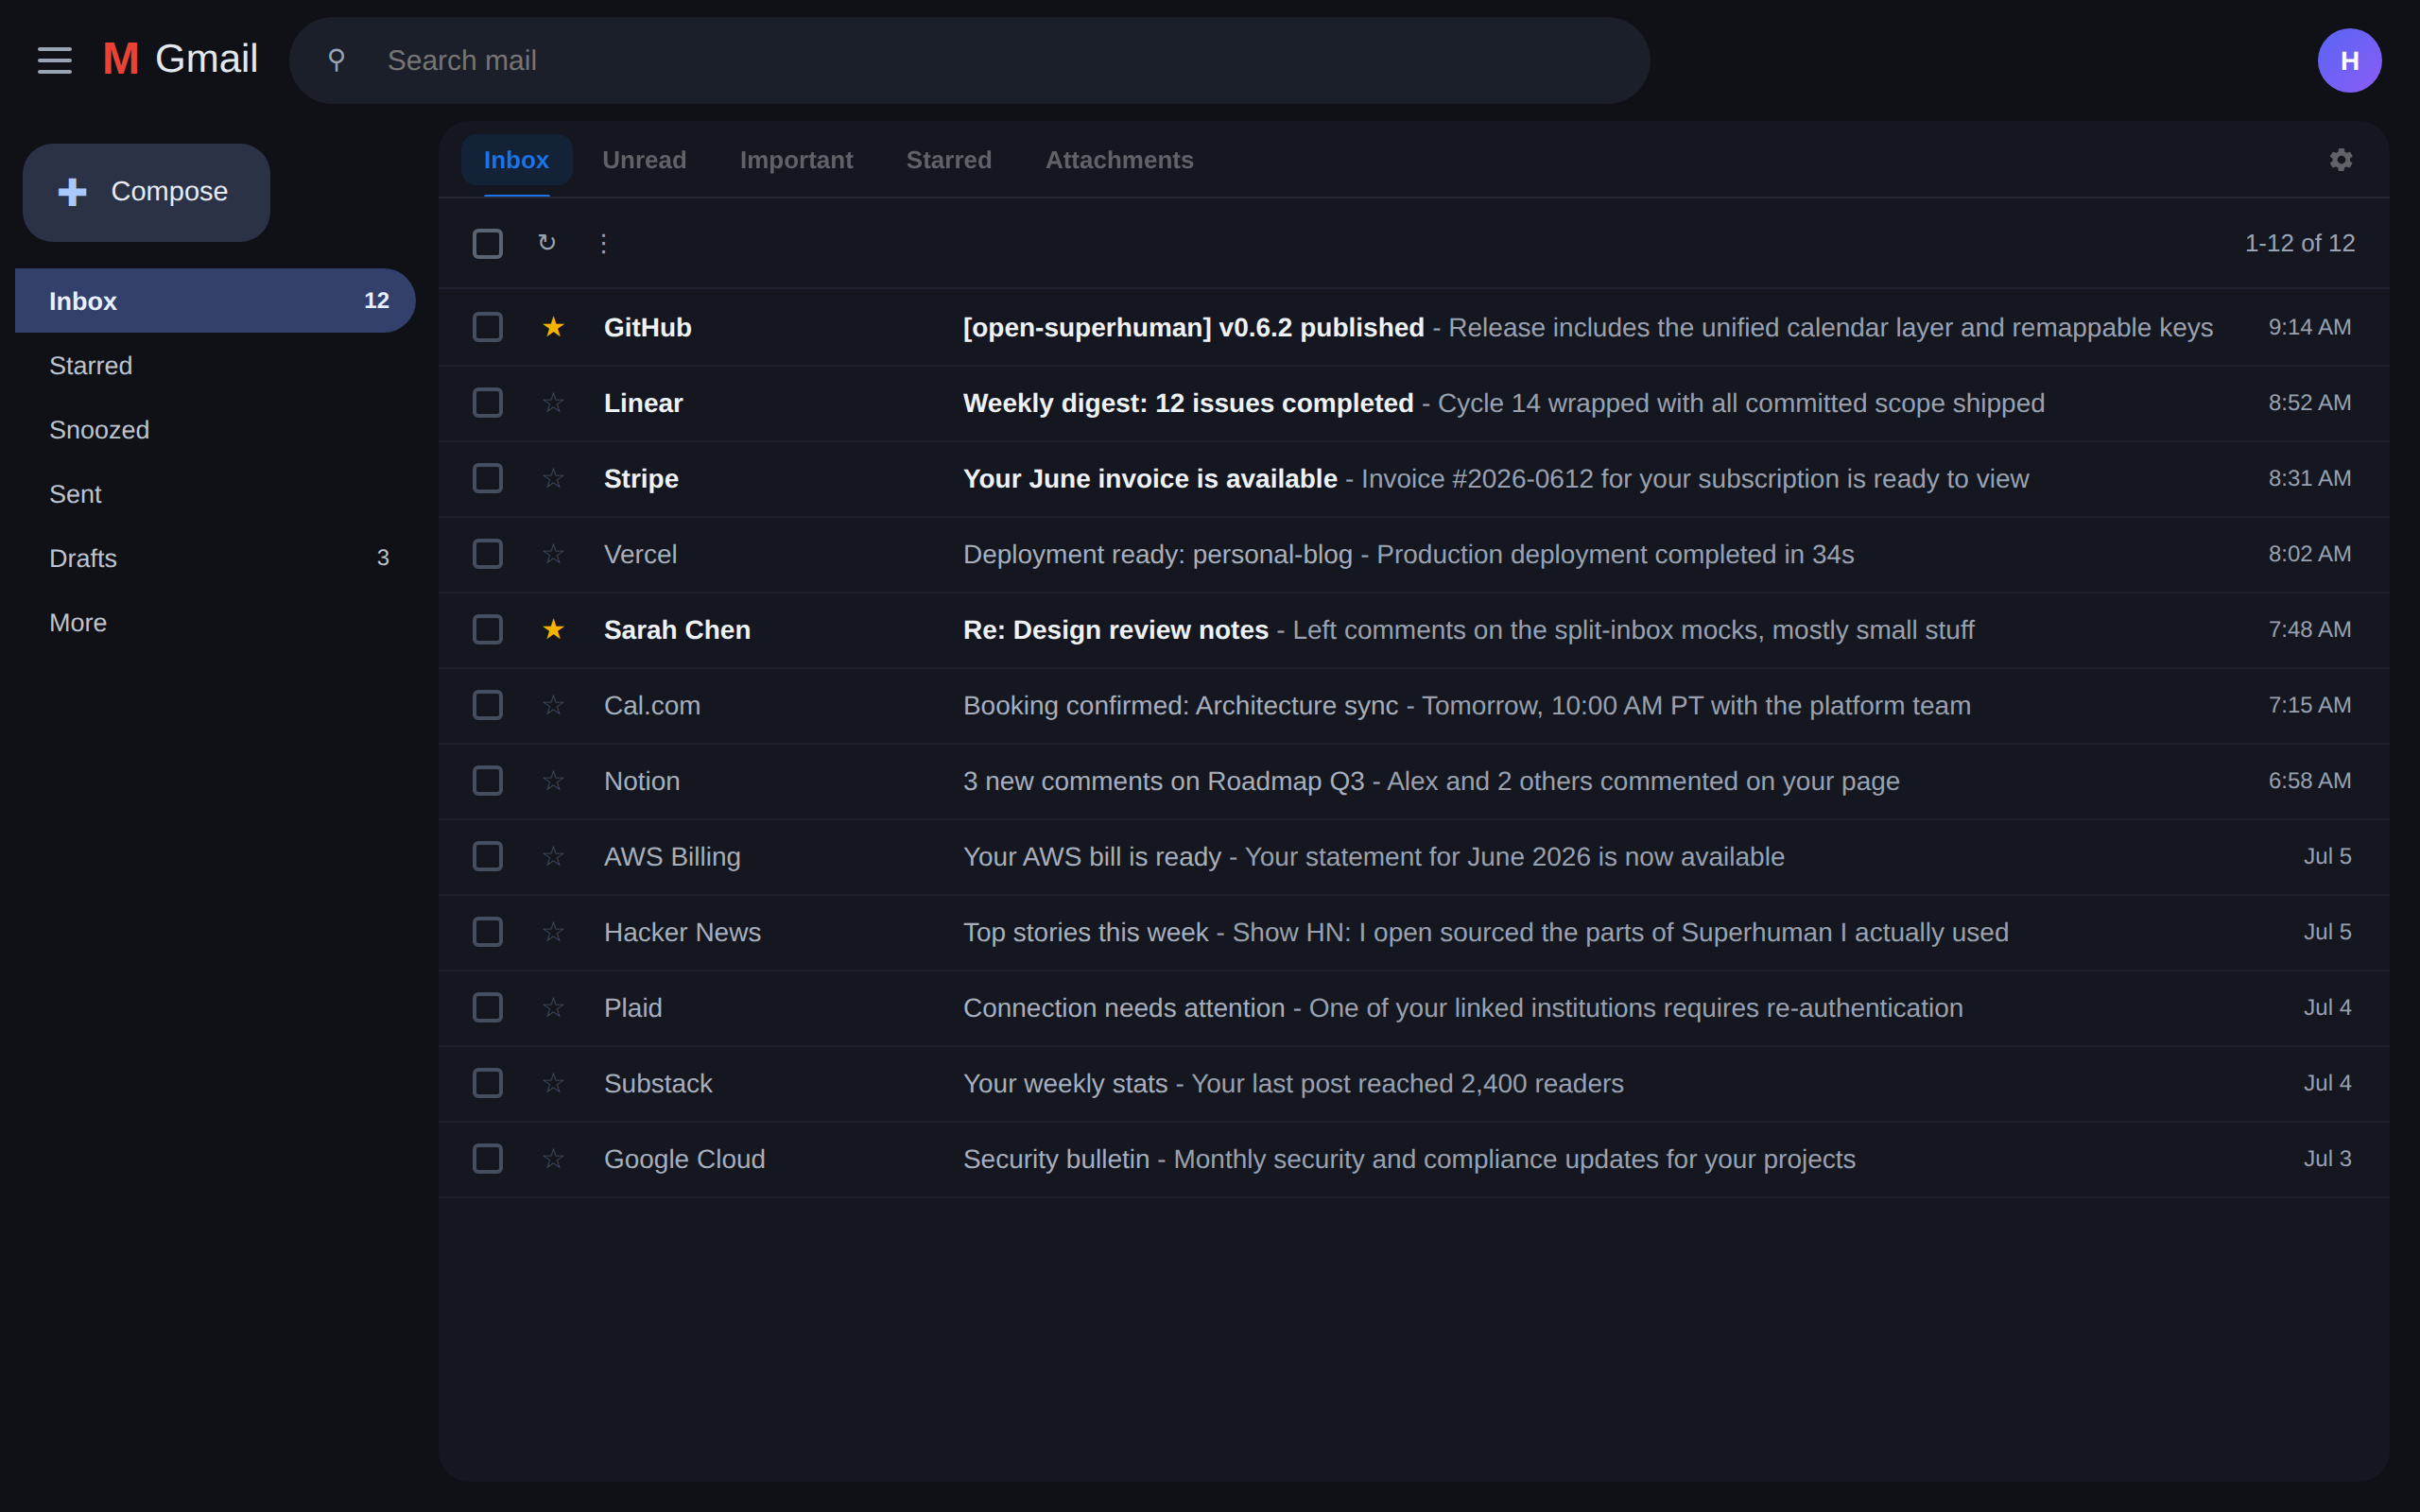Image resolution: width=2420 pixels, height=1512 pixels.
Task: Select the Cal.com email checkbox
Action: (x=487, y=705)
